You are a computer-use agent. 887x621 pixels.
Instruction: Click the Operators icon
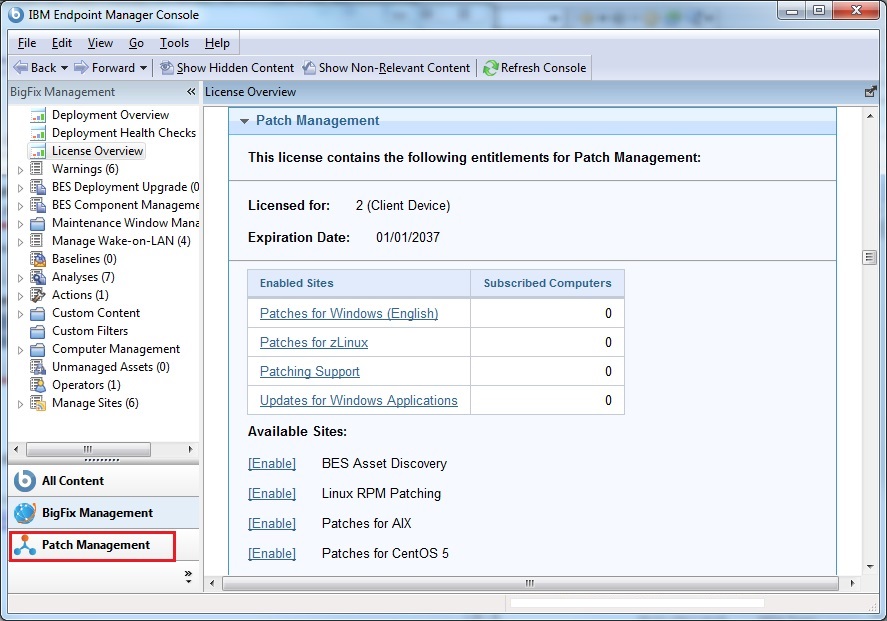[x=38, y=386]
